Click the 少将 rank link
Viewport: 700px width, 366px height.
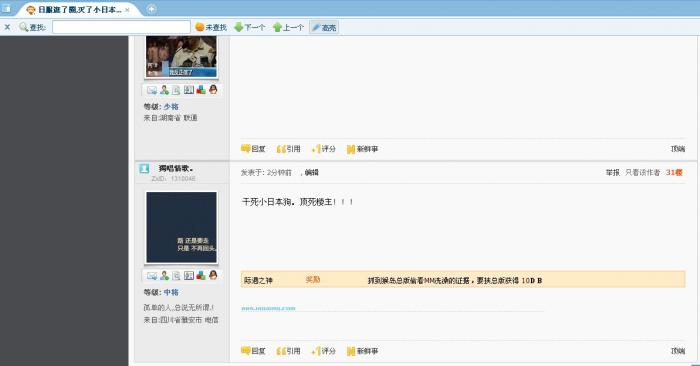[171, 107]
